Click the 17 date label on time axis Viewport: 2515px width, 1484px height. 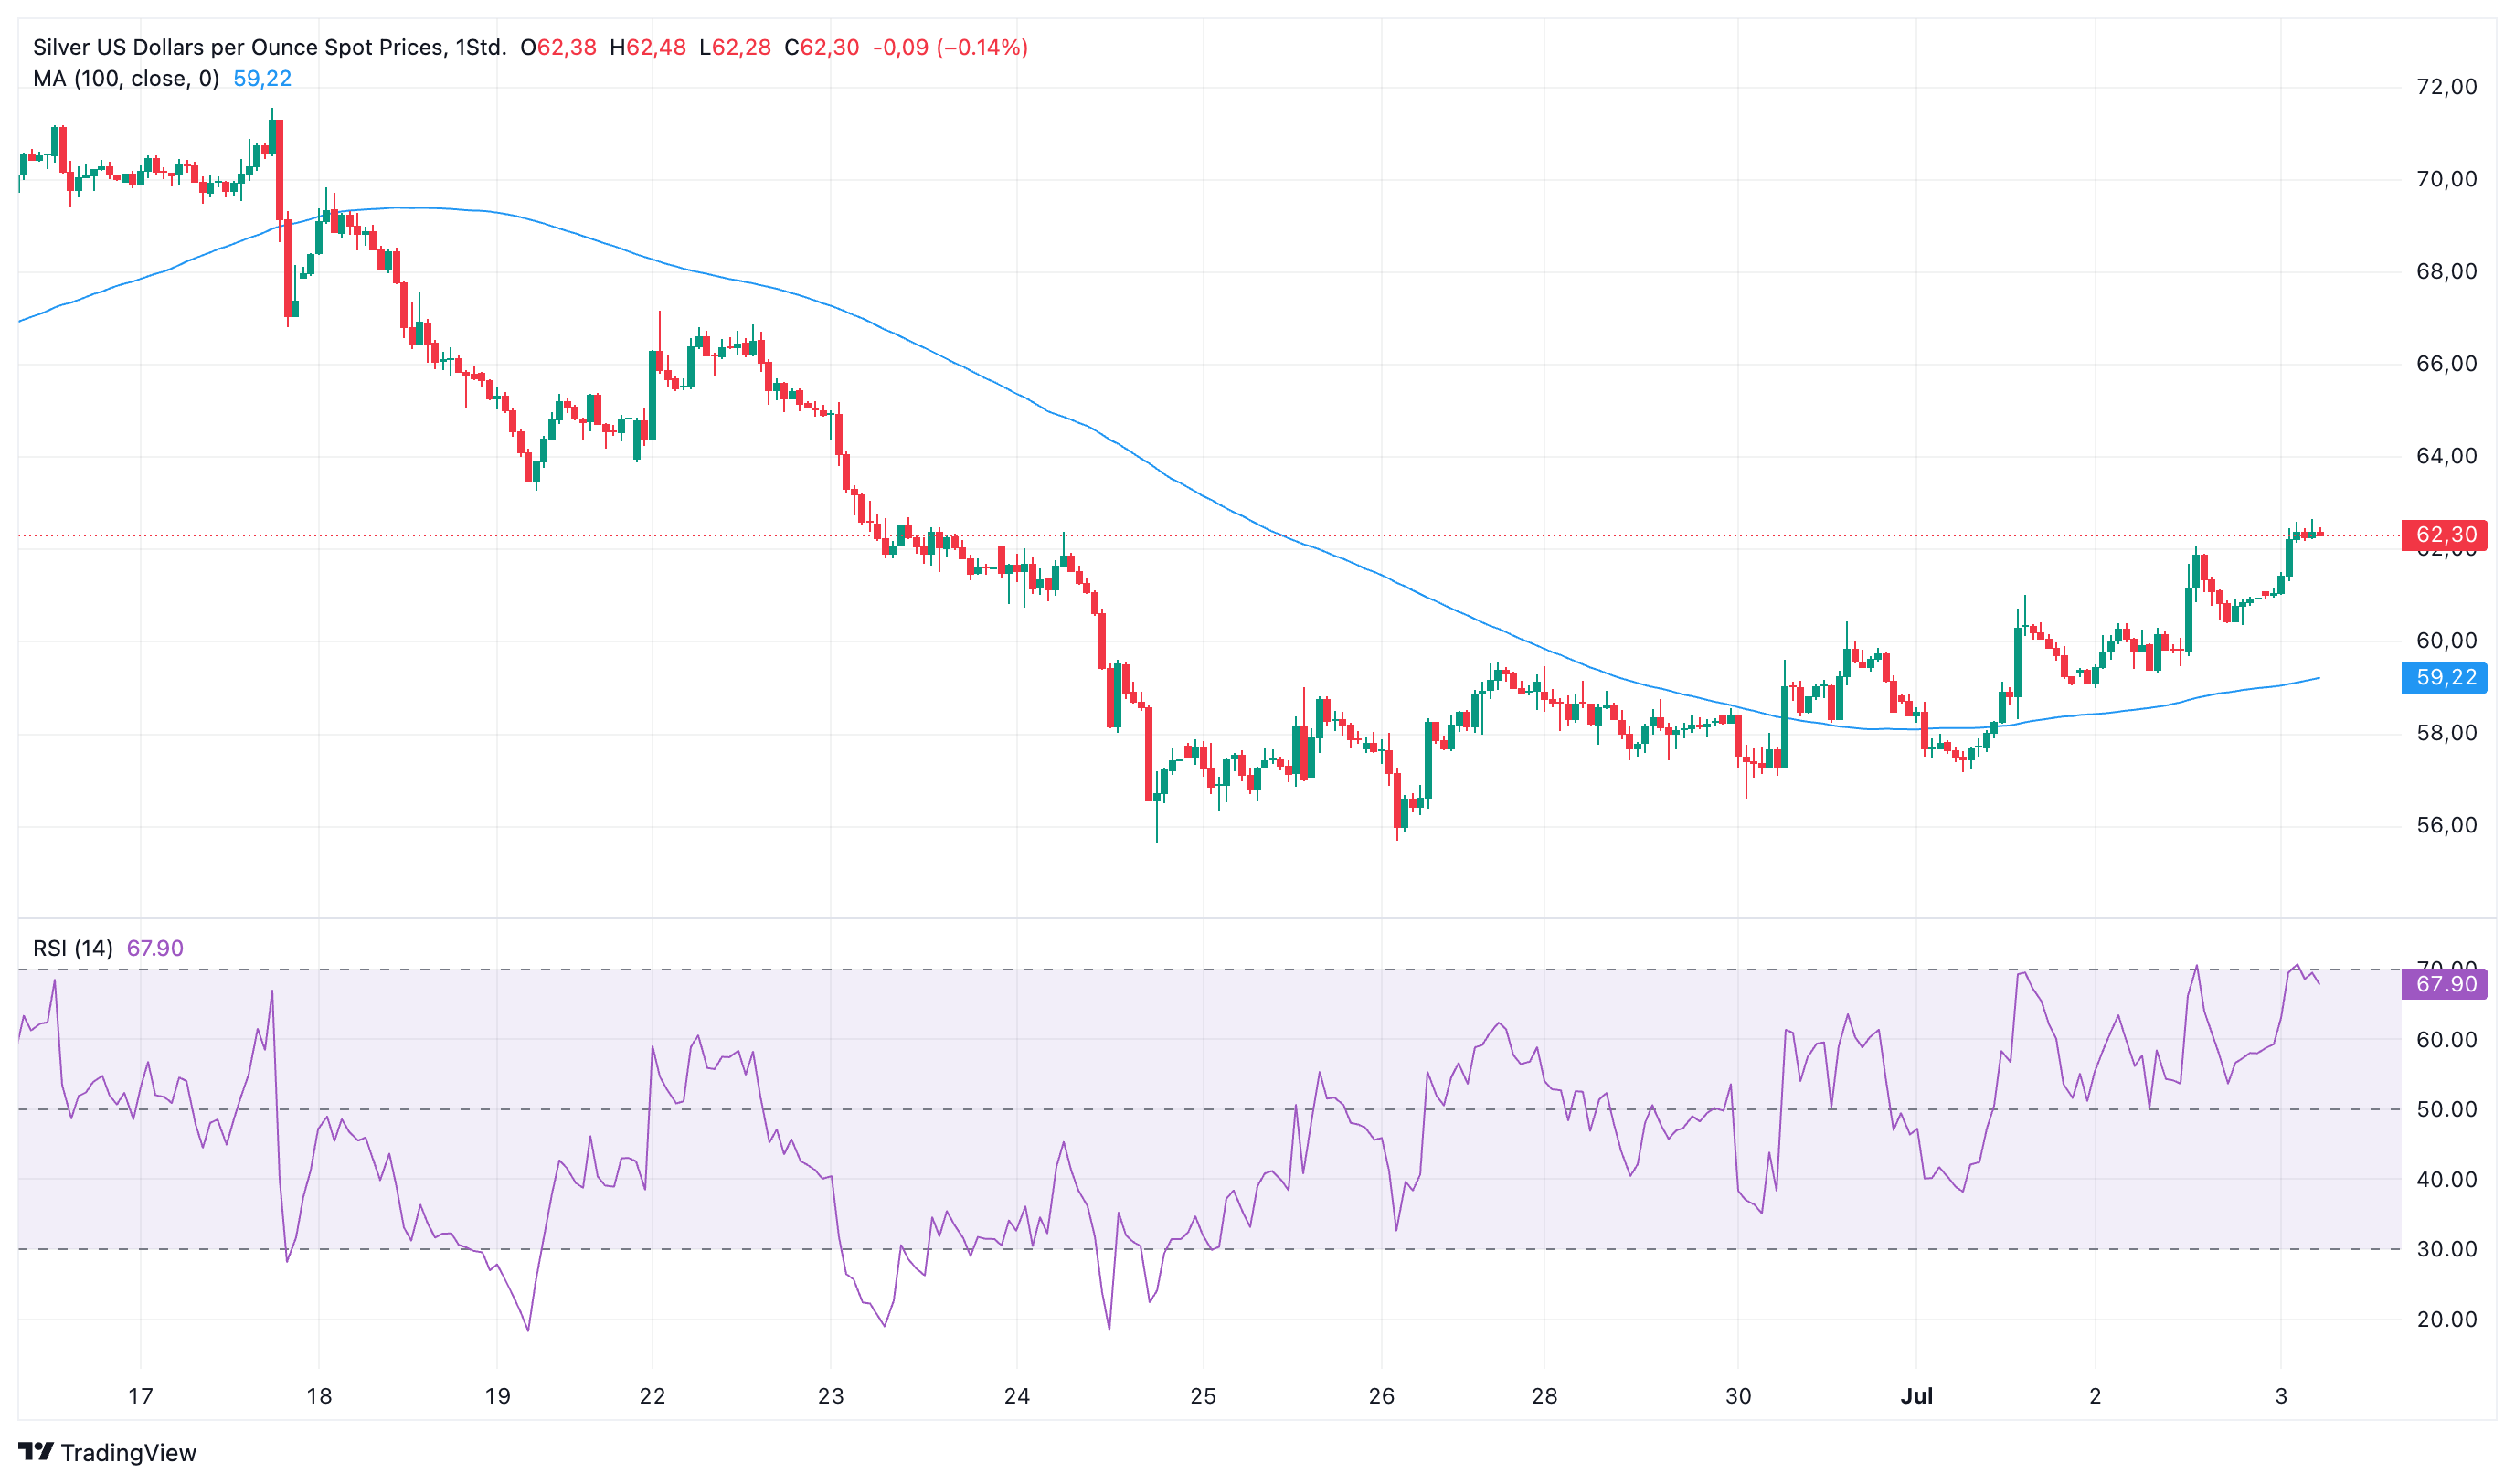(140, 1396)
